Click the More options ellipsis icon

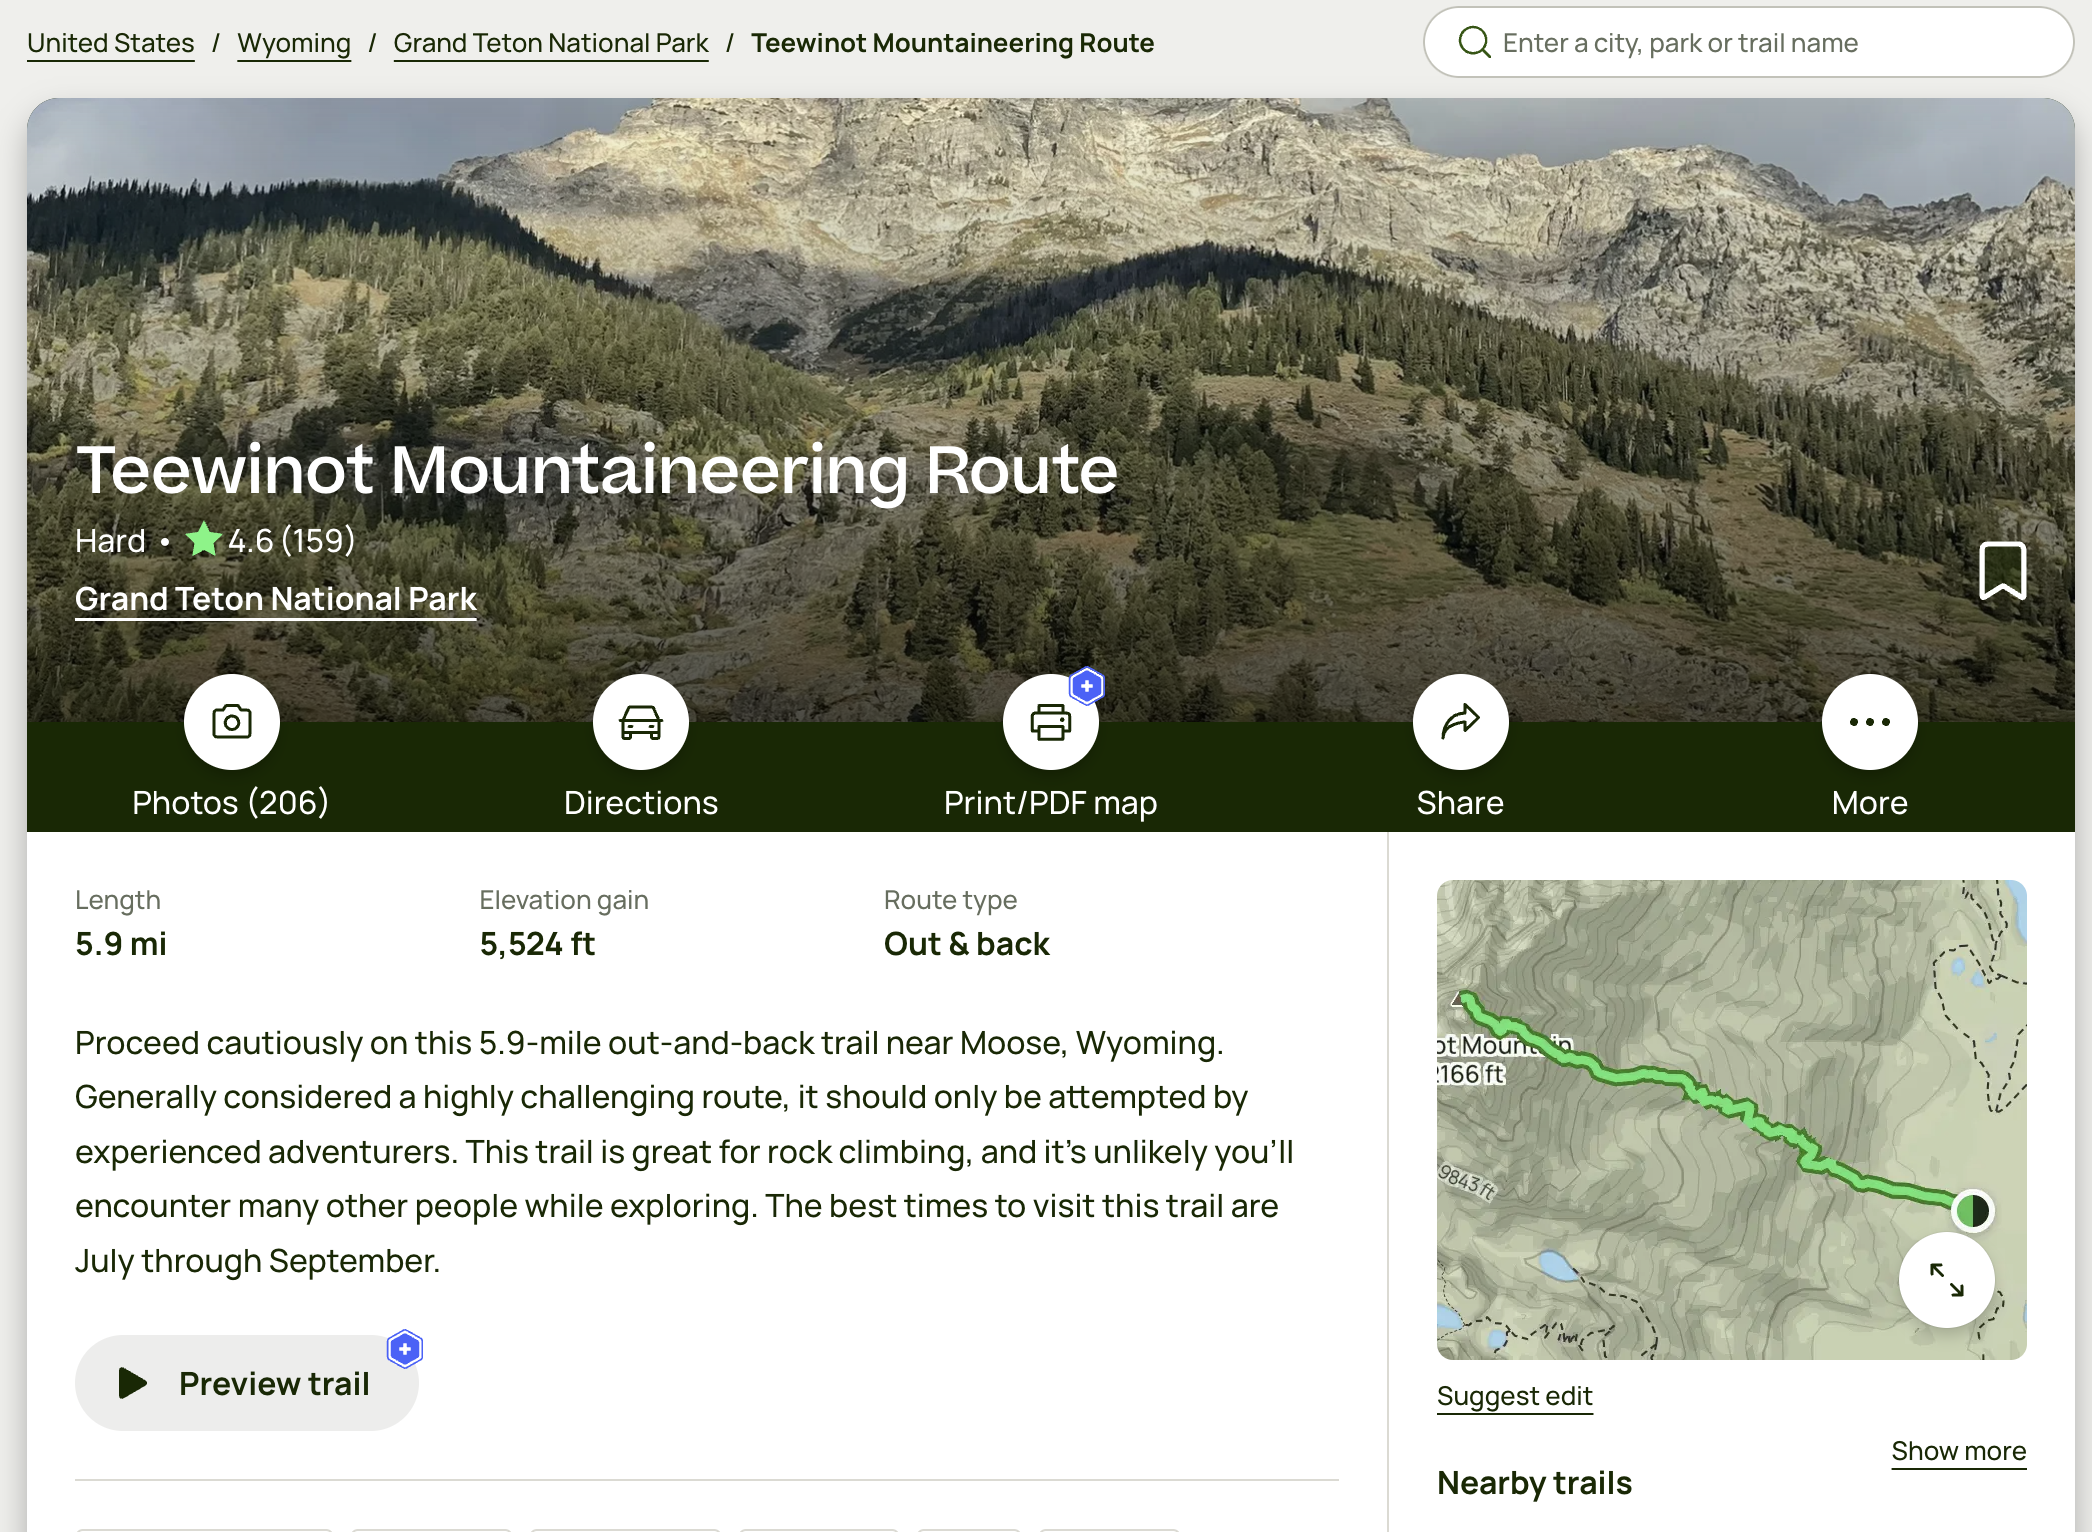click(1868, 720)
